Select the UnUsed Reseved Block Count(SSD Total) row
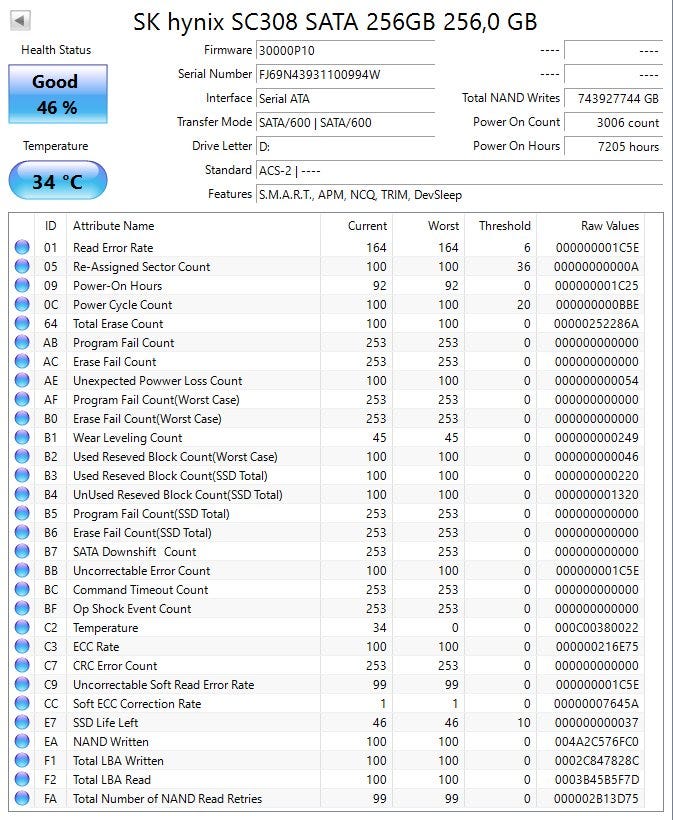 pos(327,494)
